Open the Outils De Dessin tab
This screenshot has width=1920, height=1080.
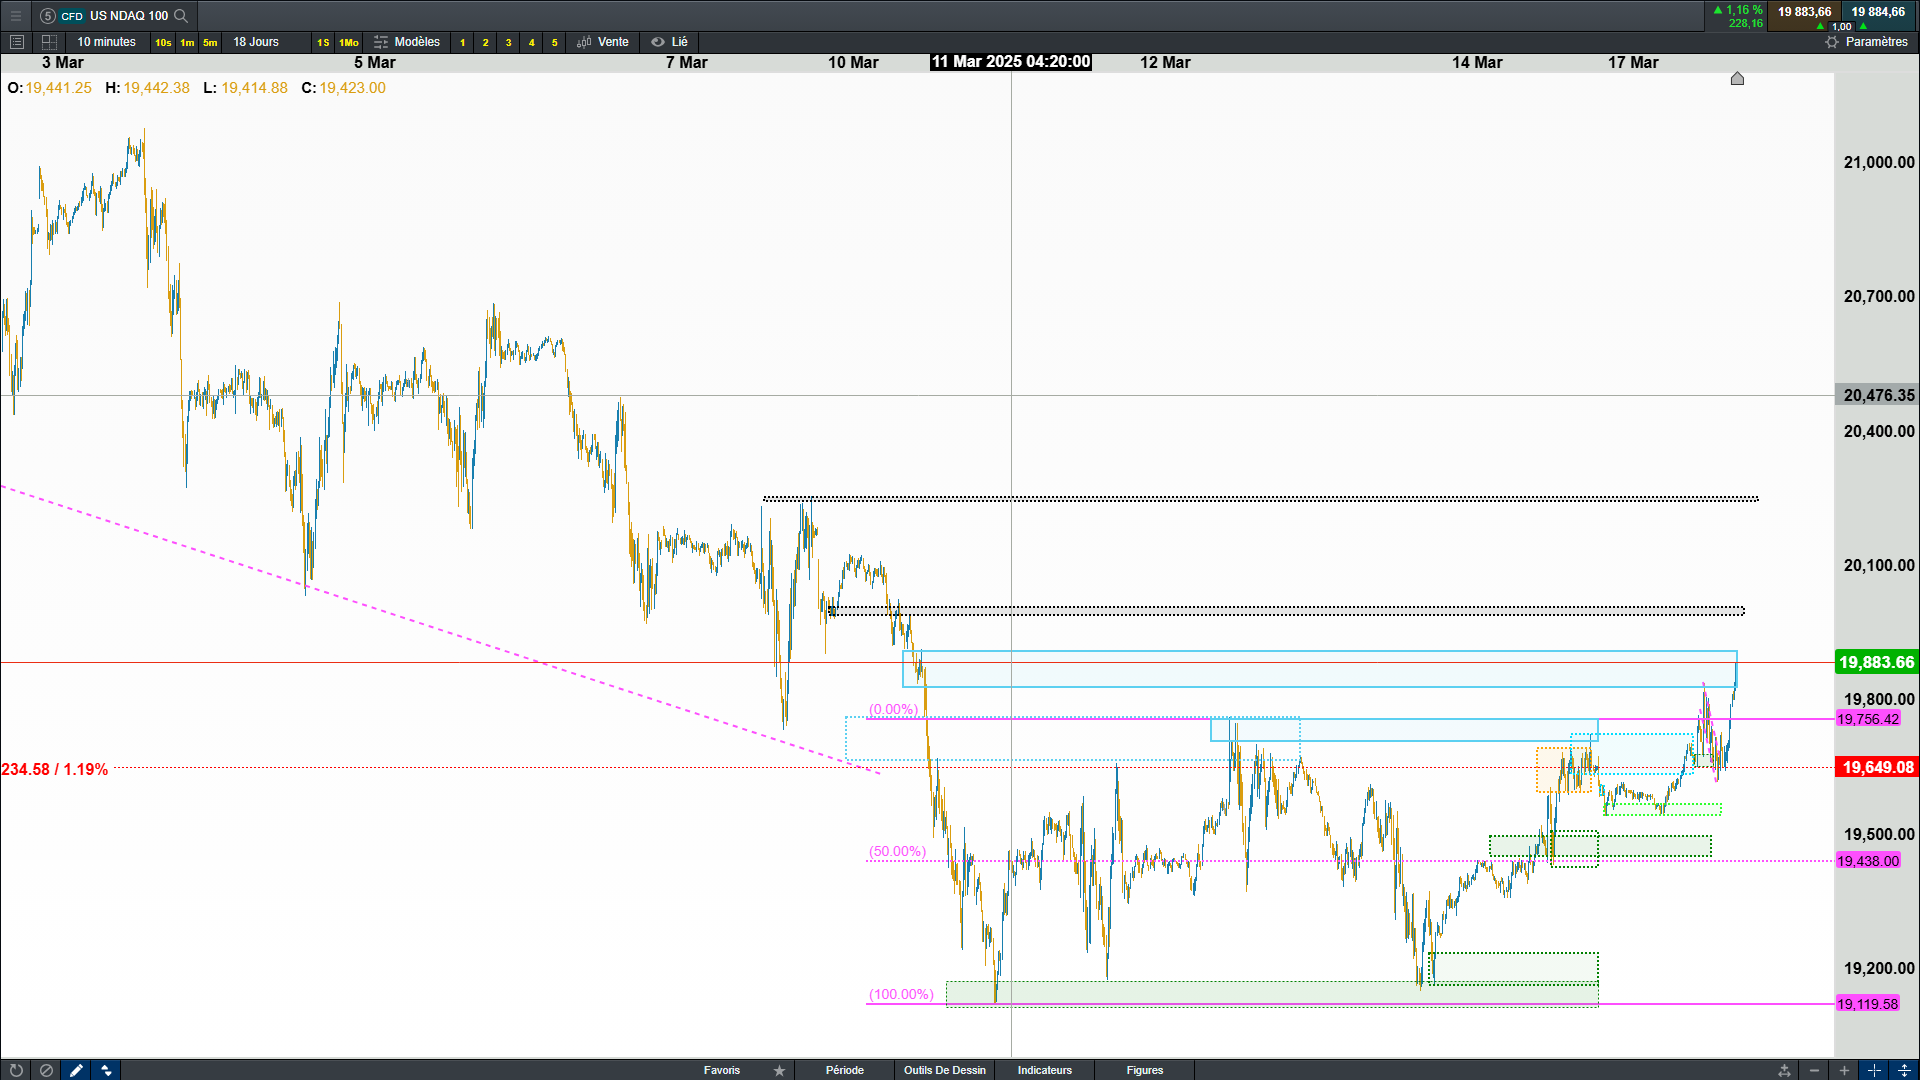tap(944, 1070)
